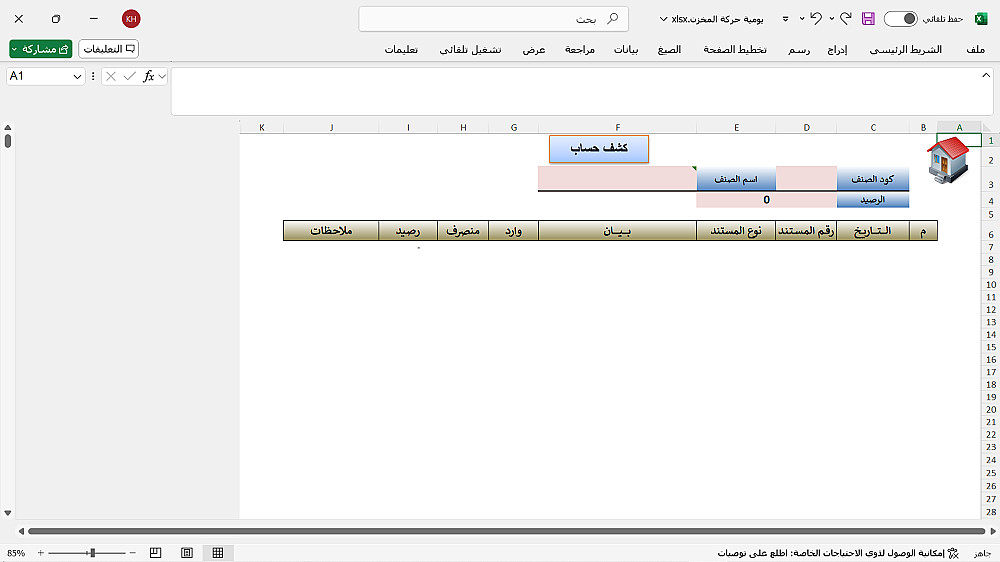This screenshot has height=562, width=1000.
Task: Click the الرصيد label cell
Action: coord(872,200)
